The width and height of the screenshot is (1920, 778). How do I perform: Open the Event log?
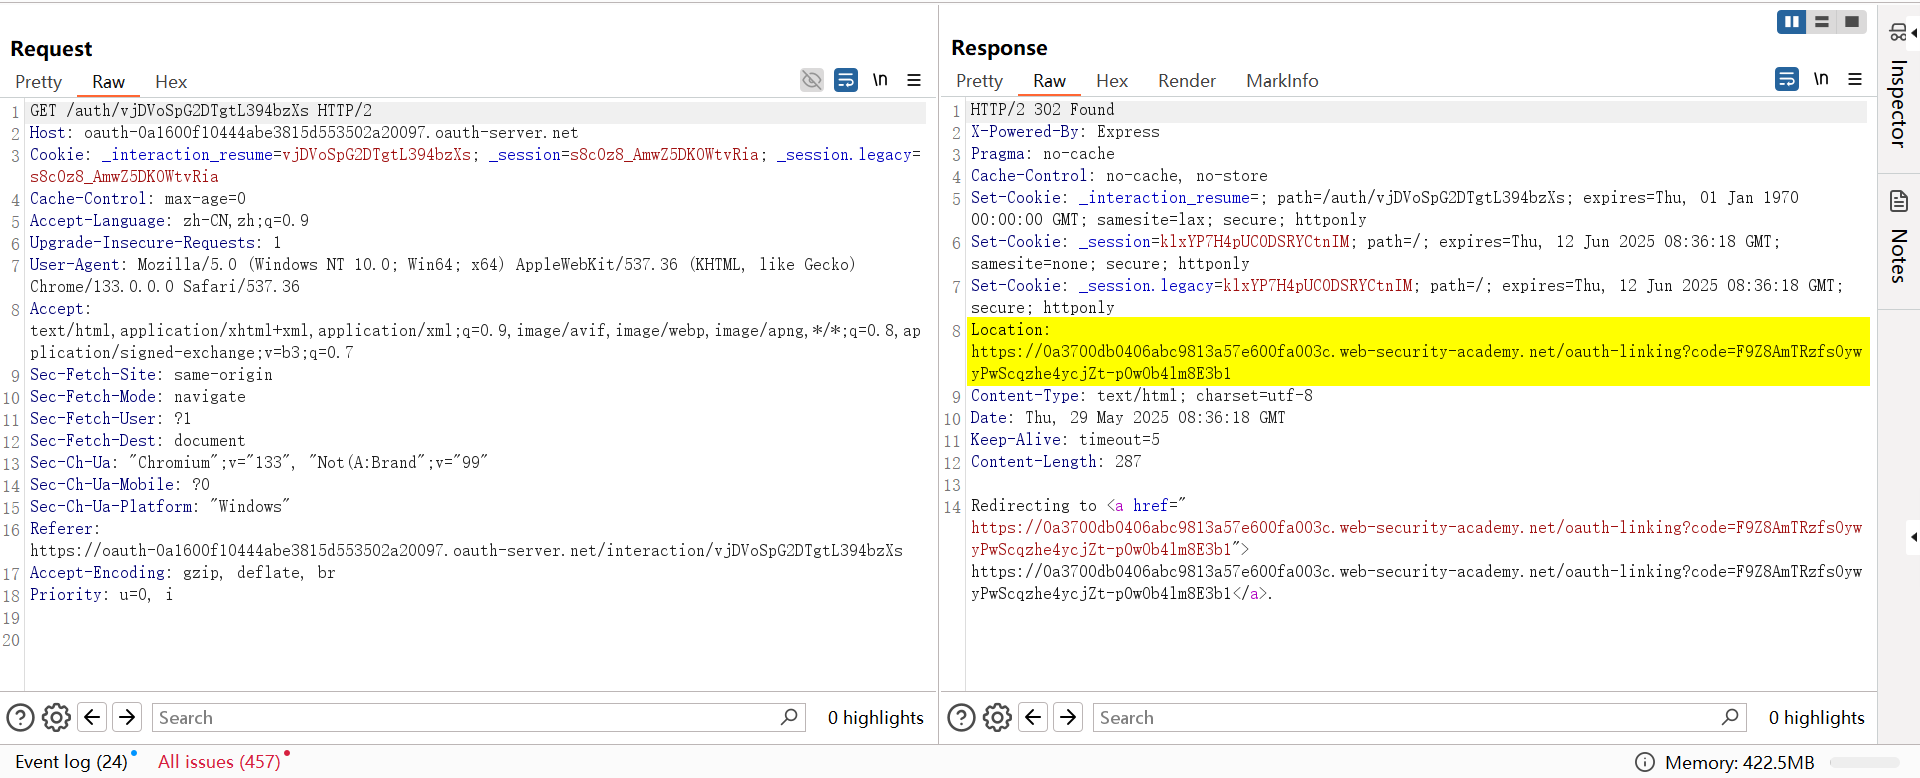(x=71, y=762)
